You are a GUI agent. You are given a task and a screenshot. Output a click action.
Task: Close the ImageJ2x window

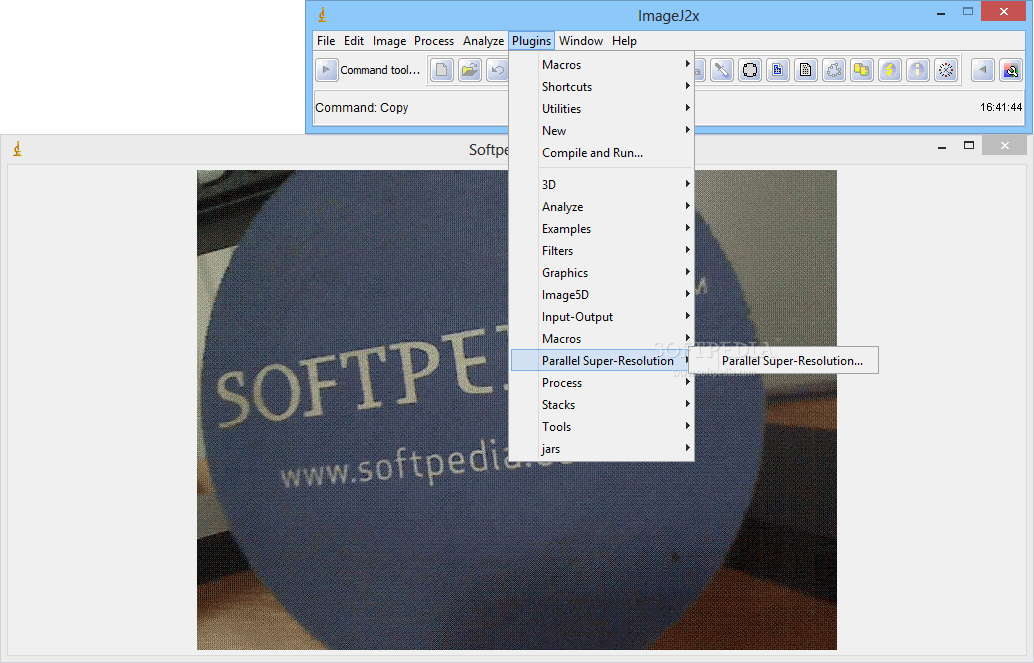[x=1003, y=11]
